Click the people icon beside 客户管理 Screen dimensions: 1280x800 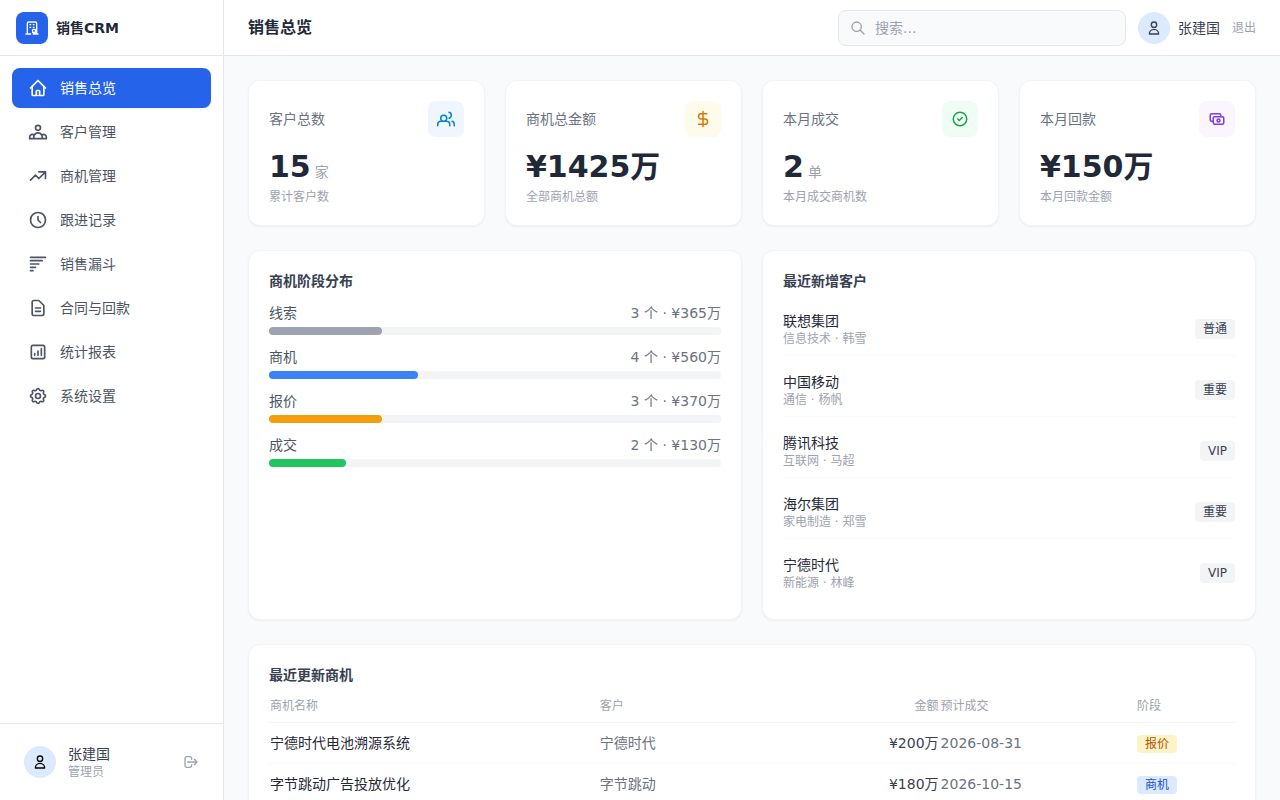tap(38, 132)
